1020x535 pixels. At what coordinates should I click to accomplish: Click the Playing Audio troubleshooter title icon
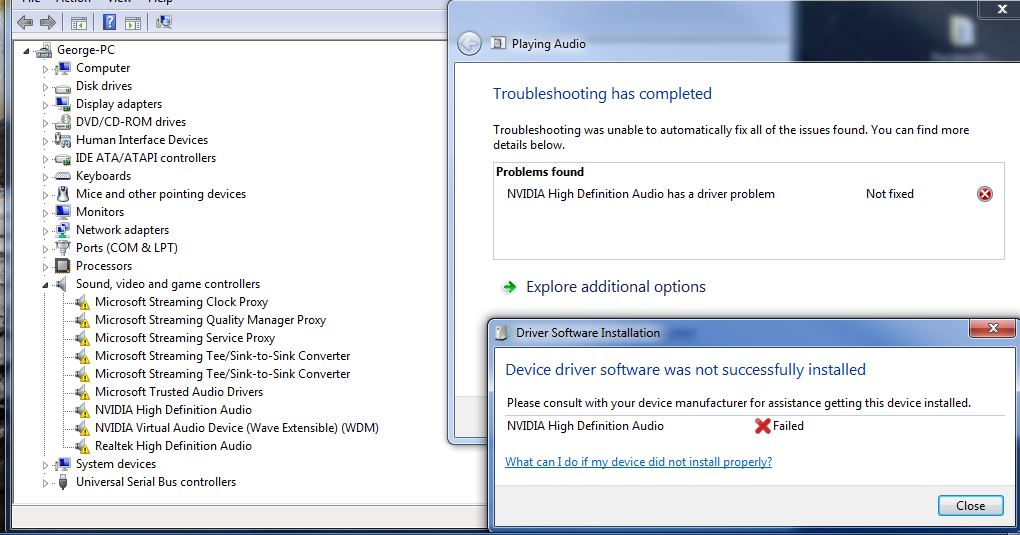click(498, 44)
